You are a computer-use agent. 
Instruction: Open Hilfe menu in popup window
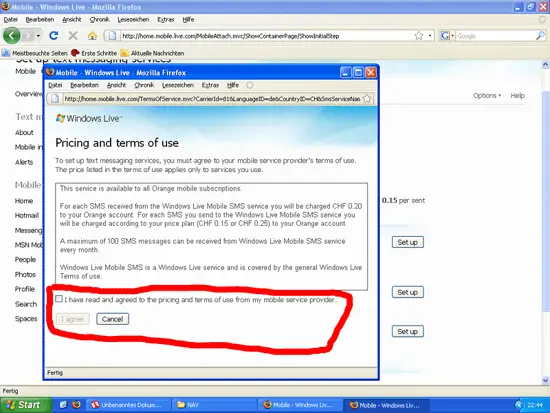pyautogui.click(x=233, y=85)
